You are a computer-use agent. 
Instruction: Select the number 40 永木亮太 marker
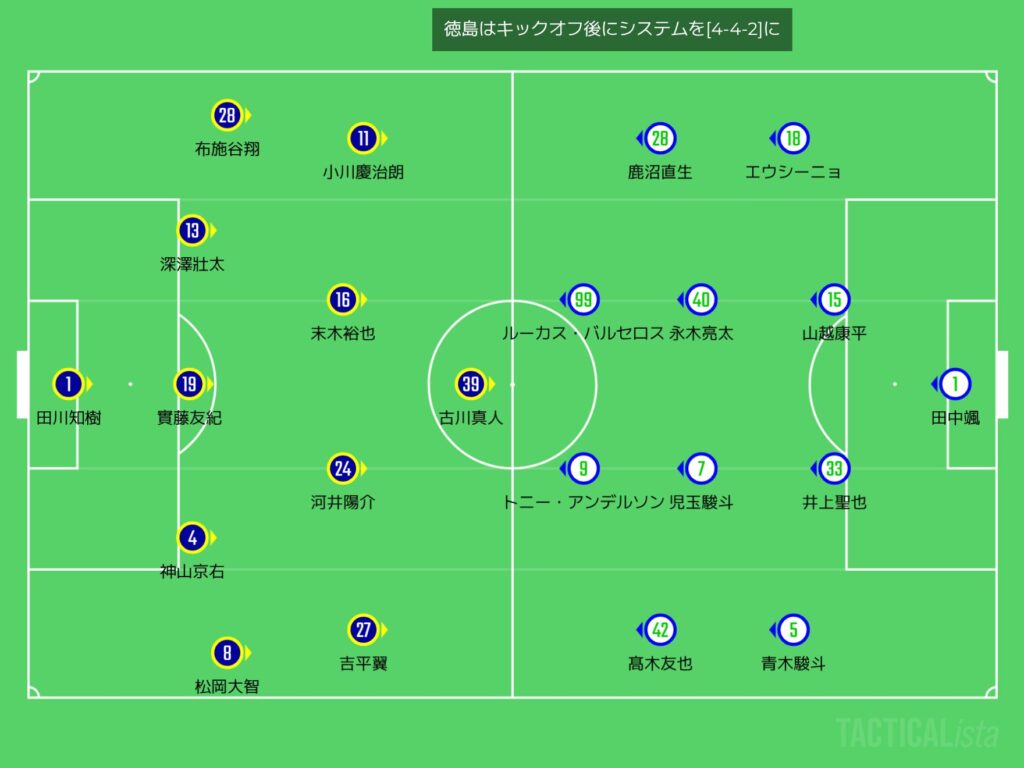click(x=701, y=299)
